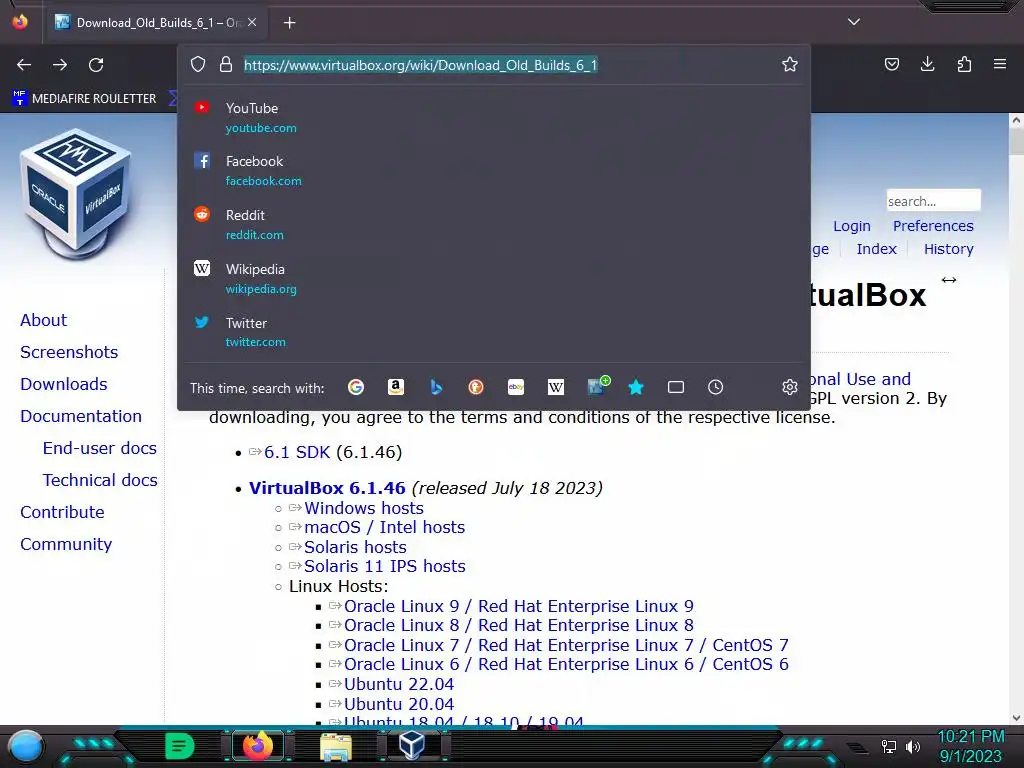Search open tabs icon
Viewport: 1024px width, 768px height.
(x=676, y=387)
